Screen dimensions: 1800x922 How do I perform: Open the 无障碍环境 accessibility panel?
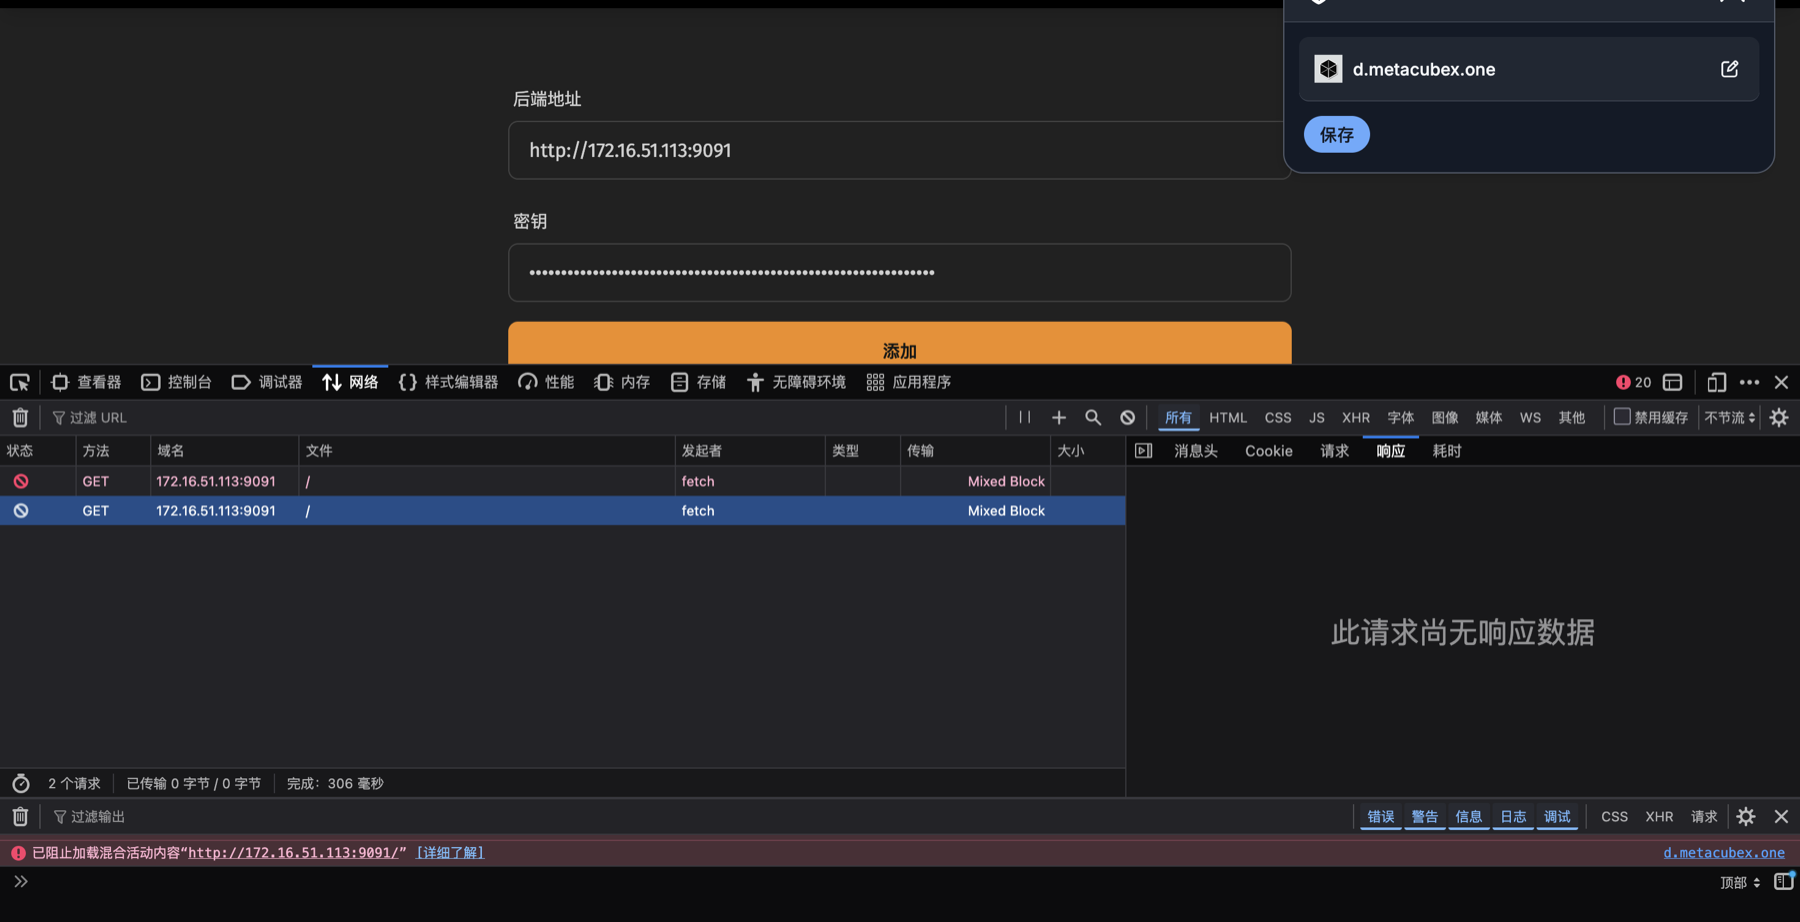tap(796, 382)
